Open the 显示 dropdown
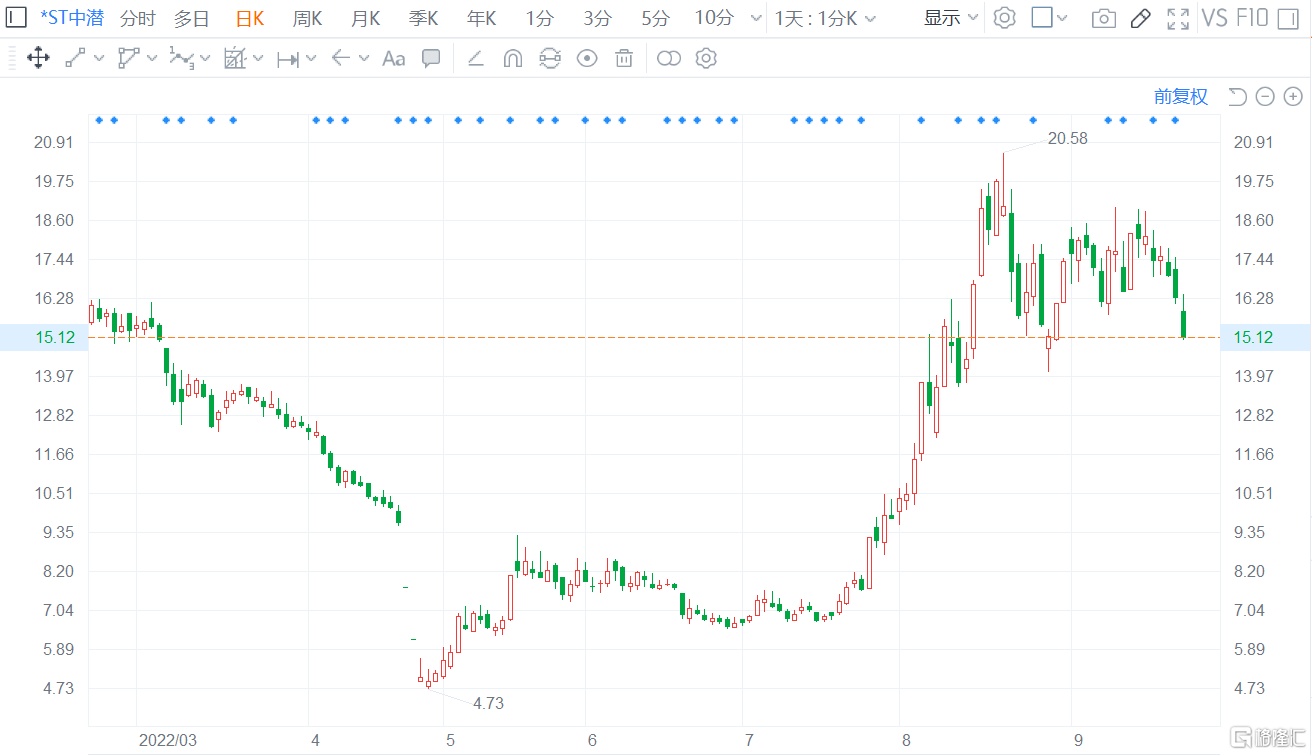 [951, 18]
